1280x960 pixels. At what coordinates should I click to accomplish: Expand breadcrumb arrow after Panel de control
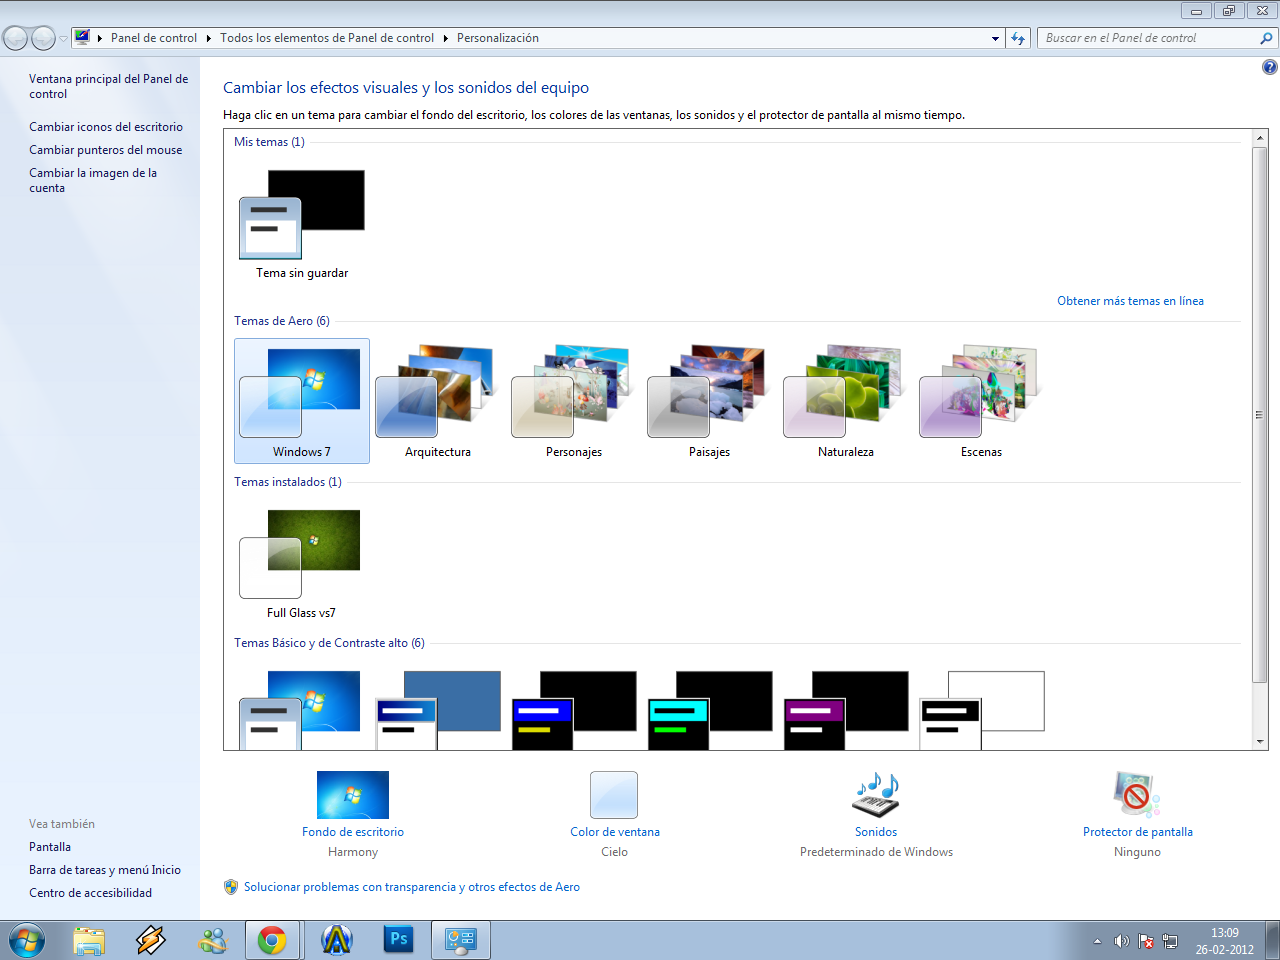pos(209,38)
